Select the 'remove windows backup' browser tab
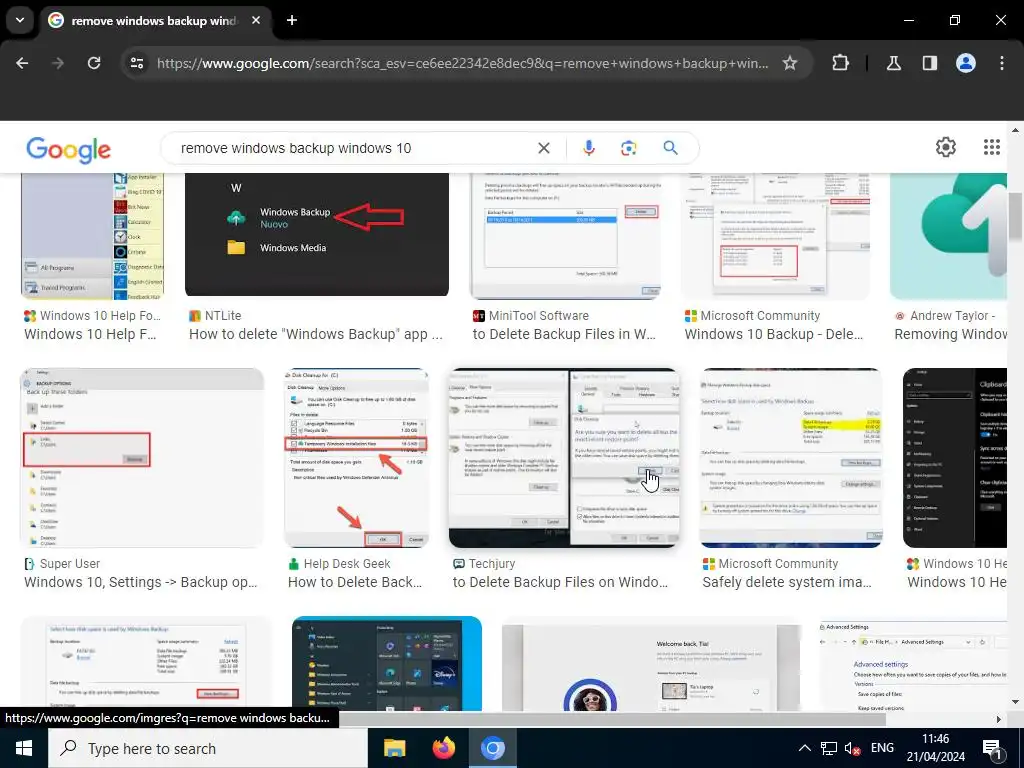Screen dimensions: 1024x768 155,20
